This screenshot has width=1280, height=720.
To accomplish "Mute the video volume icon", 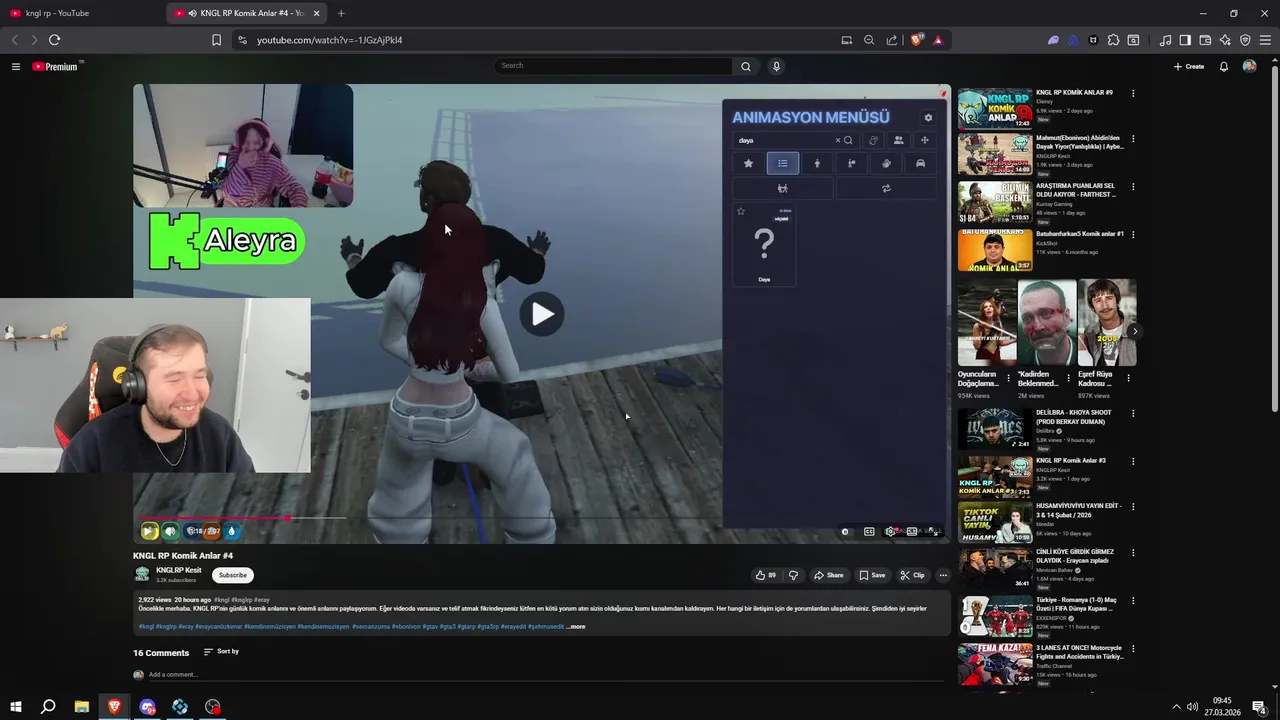I will [x=170, y=531].
